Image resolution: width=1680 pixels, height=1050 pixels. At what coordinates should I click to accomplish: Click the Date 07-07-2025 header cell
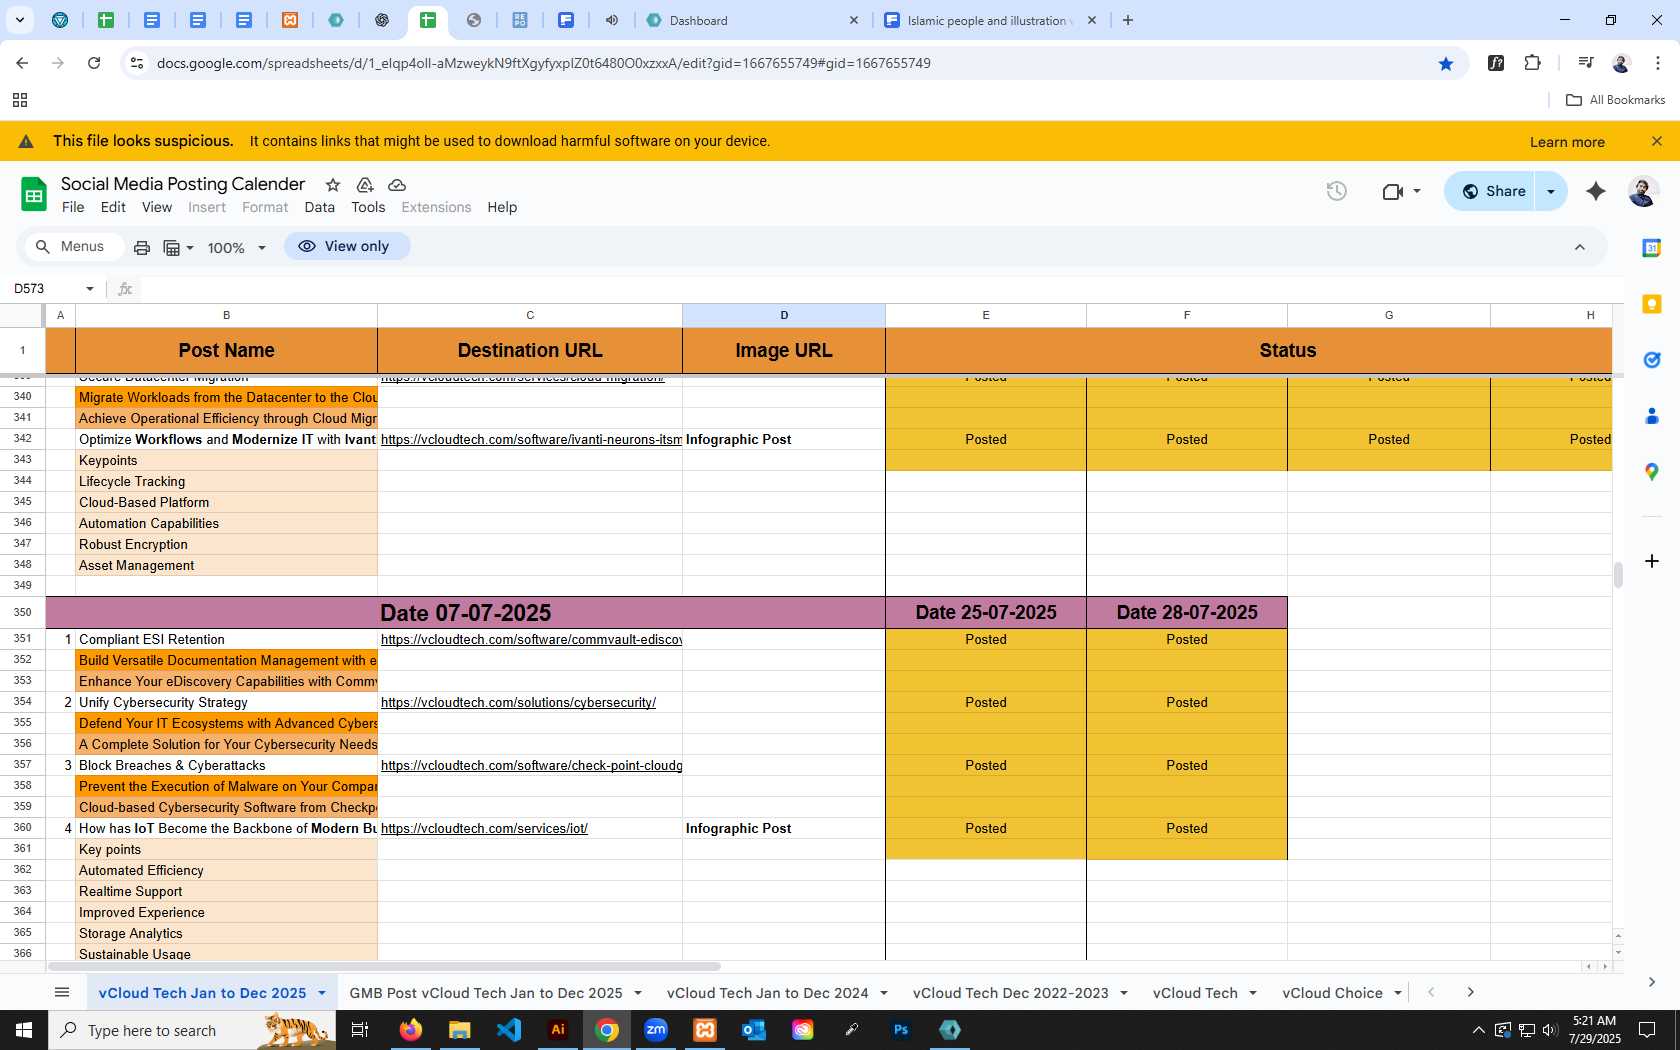click(465, 613)
